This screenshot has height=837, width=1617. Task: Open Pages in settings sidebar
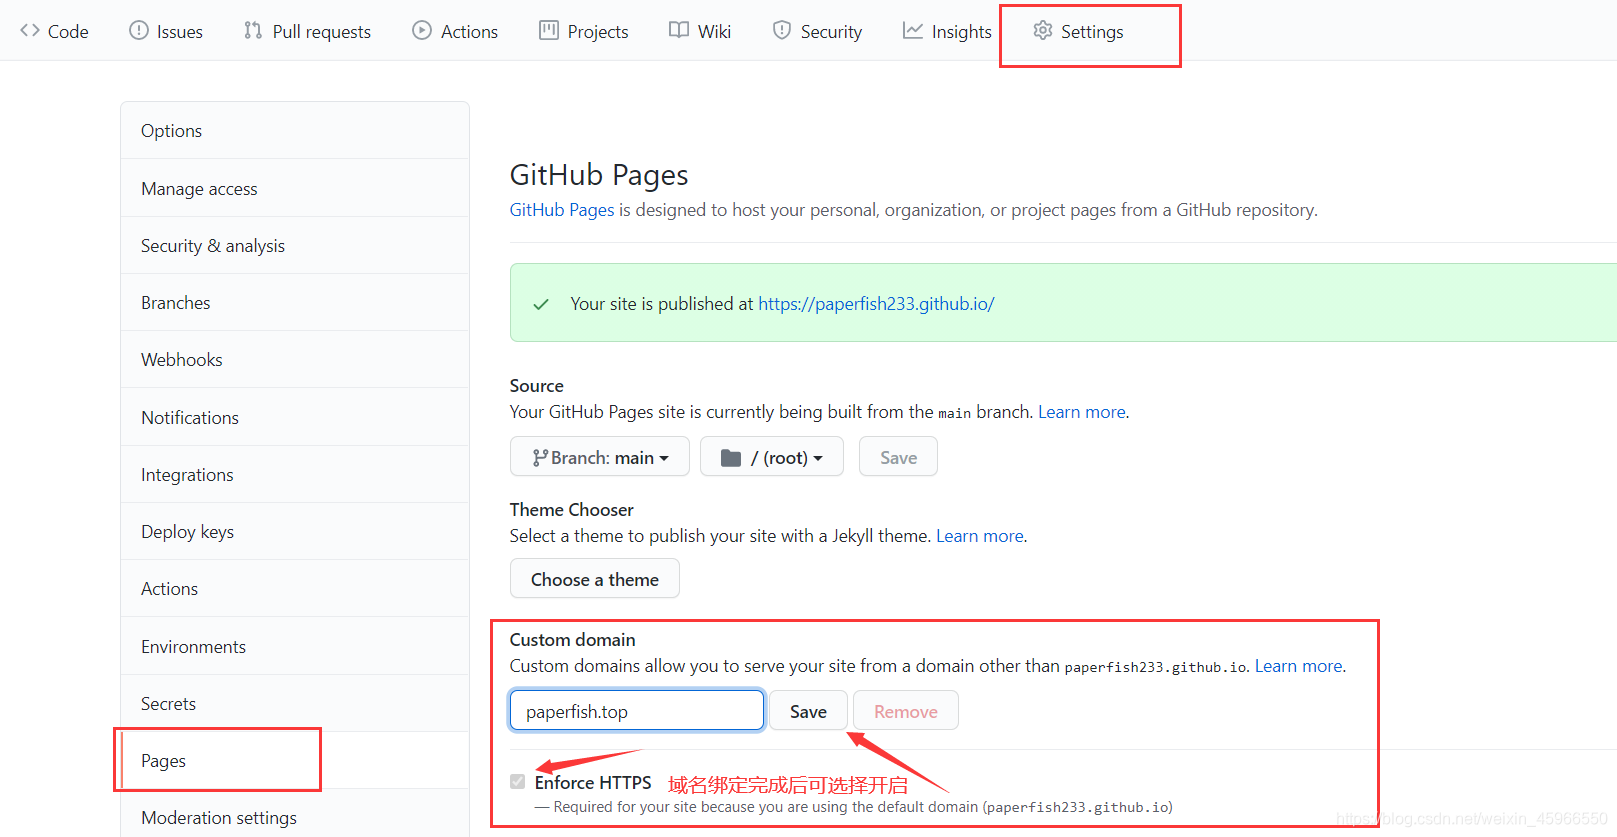295,760
